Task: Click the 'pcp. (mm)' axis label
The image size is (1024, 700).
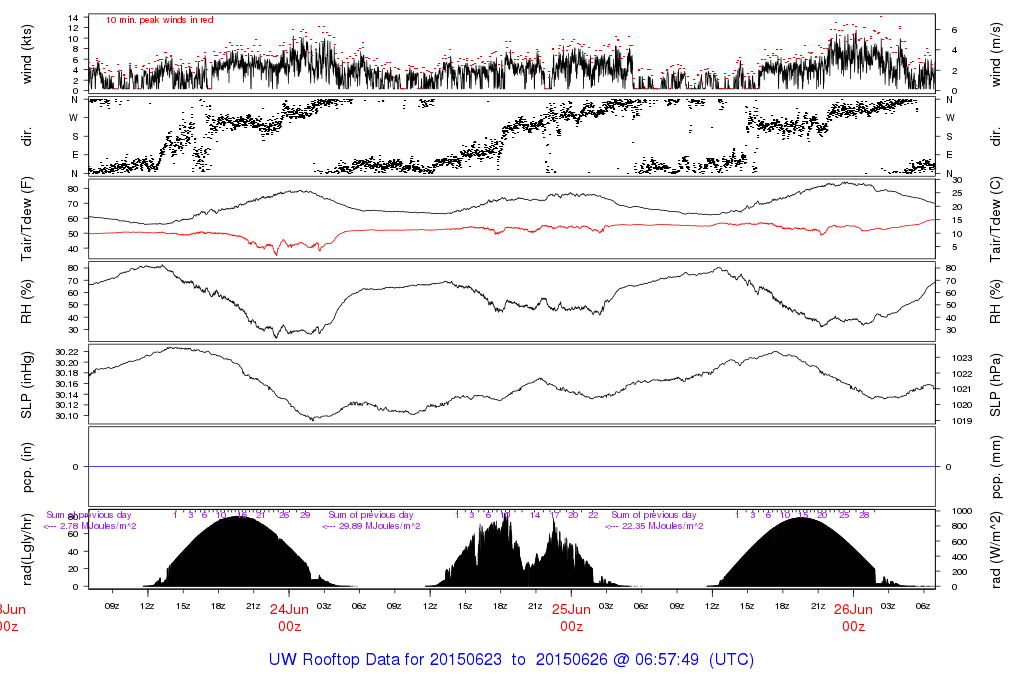Action: [995, 467]
